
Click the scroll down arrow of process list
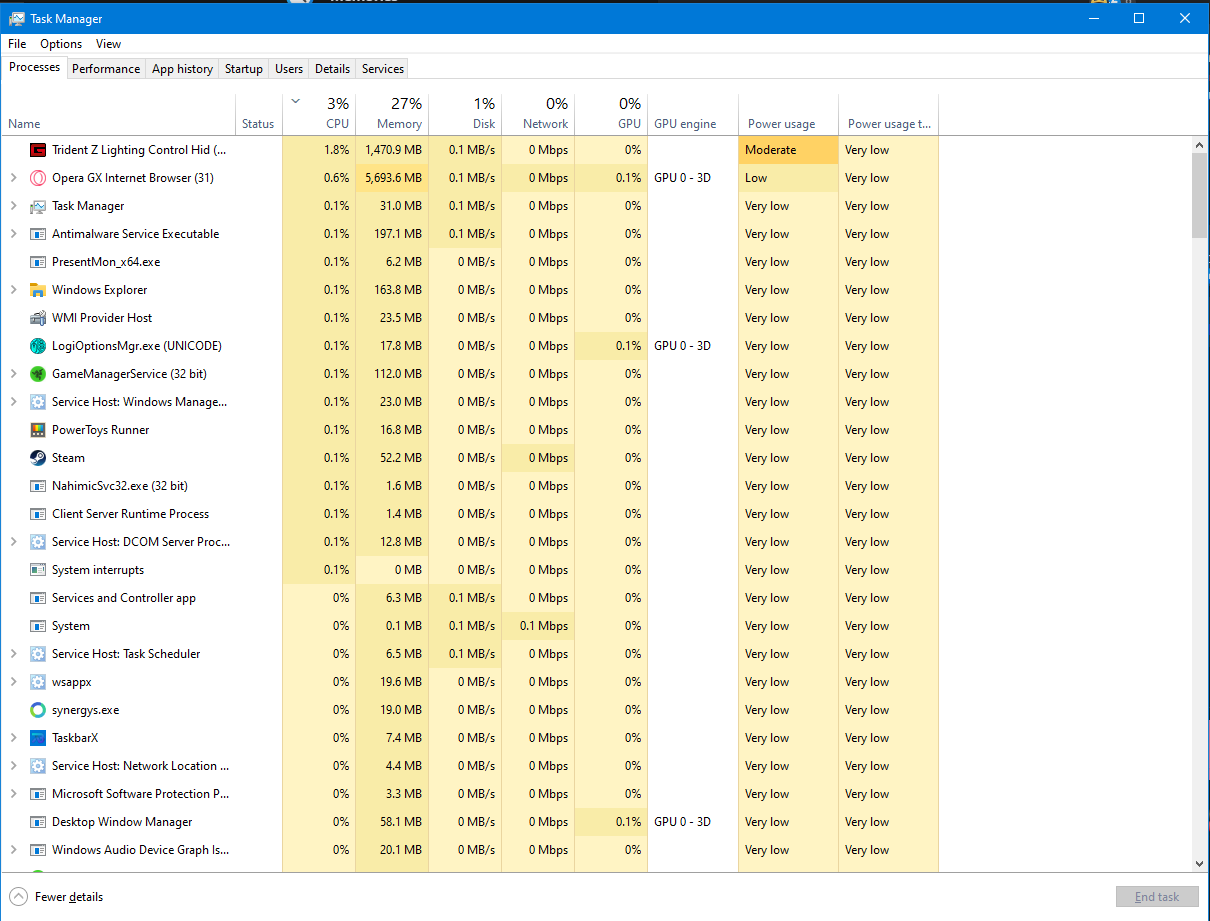[1200, 863]
